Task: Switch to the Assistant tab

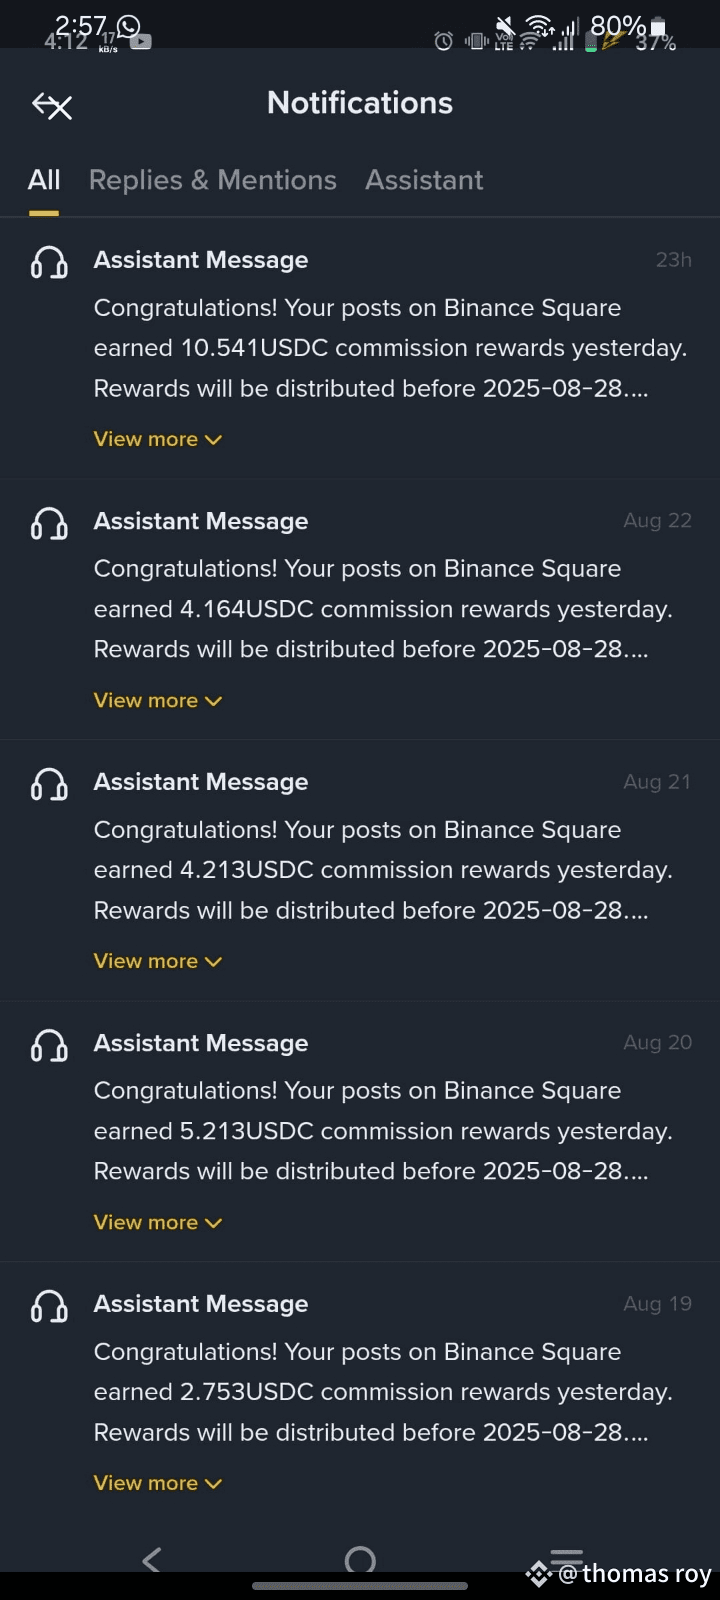Action: 424,180
